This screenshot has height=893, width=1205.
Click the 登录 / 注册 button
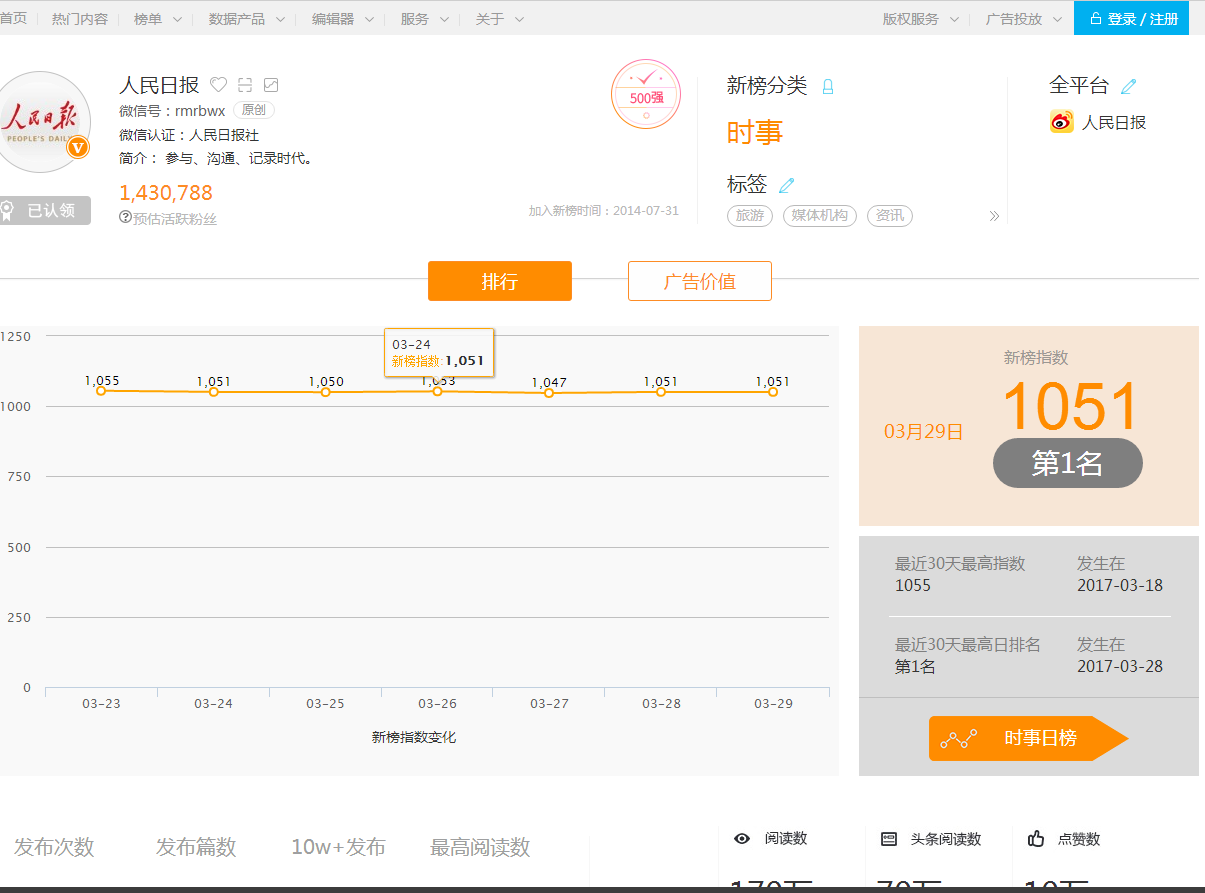click(x=1131, y=18)
